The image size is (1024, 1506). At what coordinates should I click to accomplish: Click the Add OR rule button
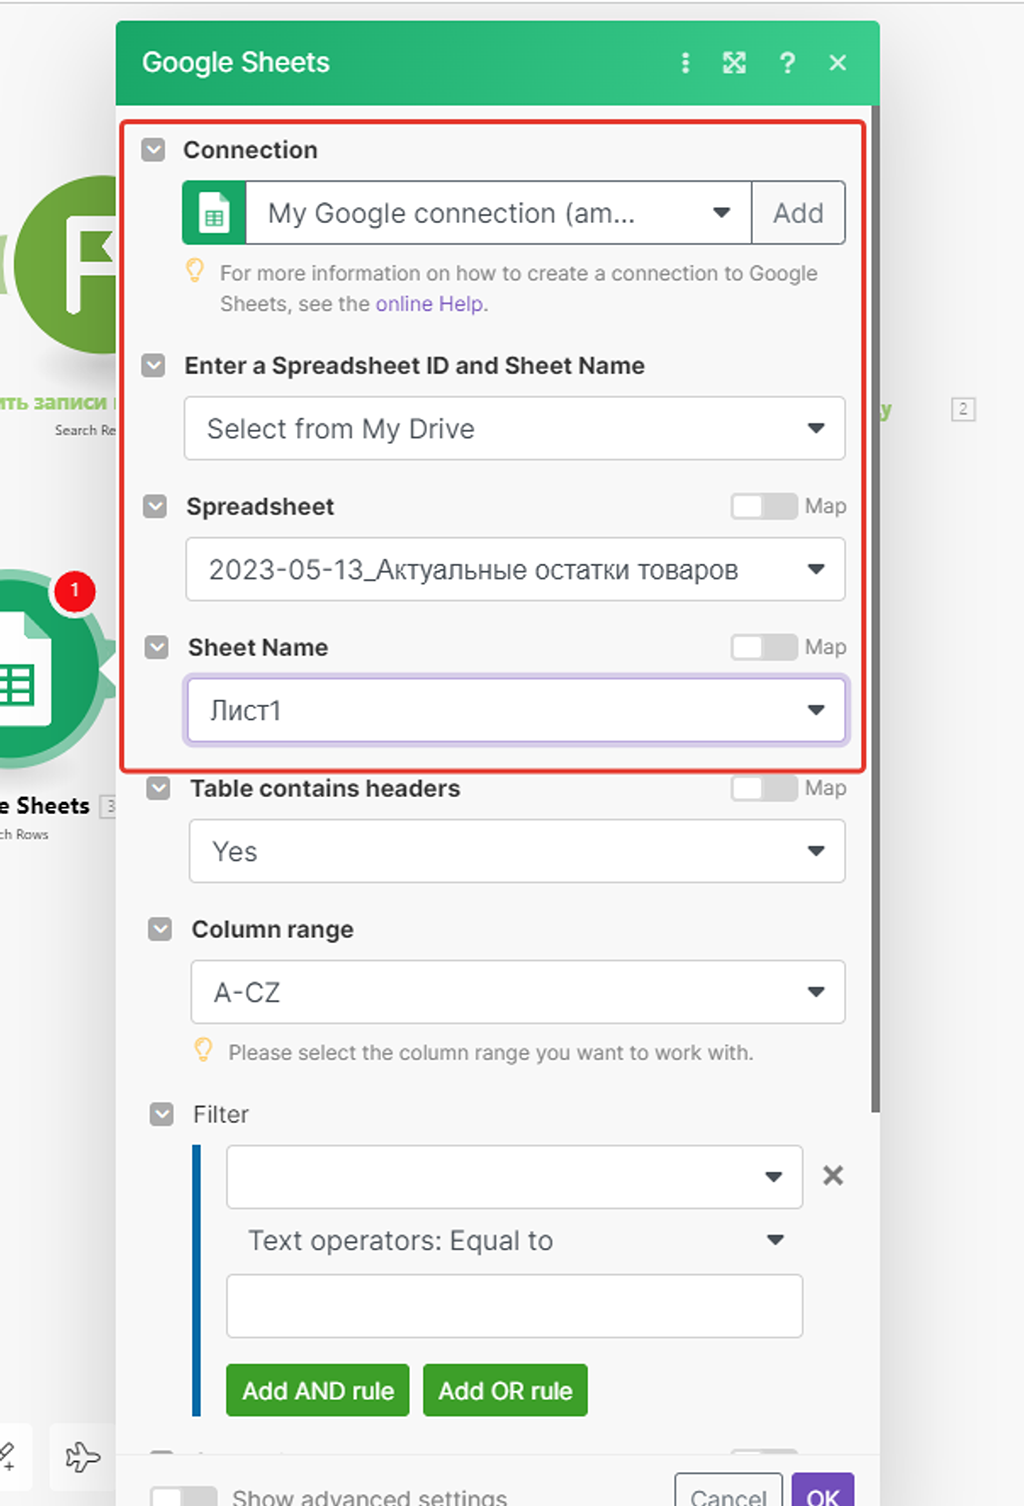click(x=505, y=1391)
